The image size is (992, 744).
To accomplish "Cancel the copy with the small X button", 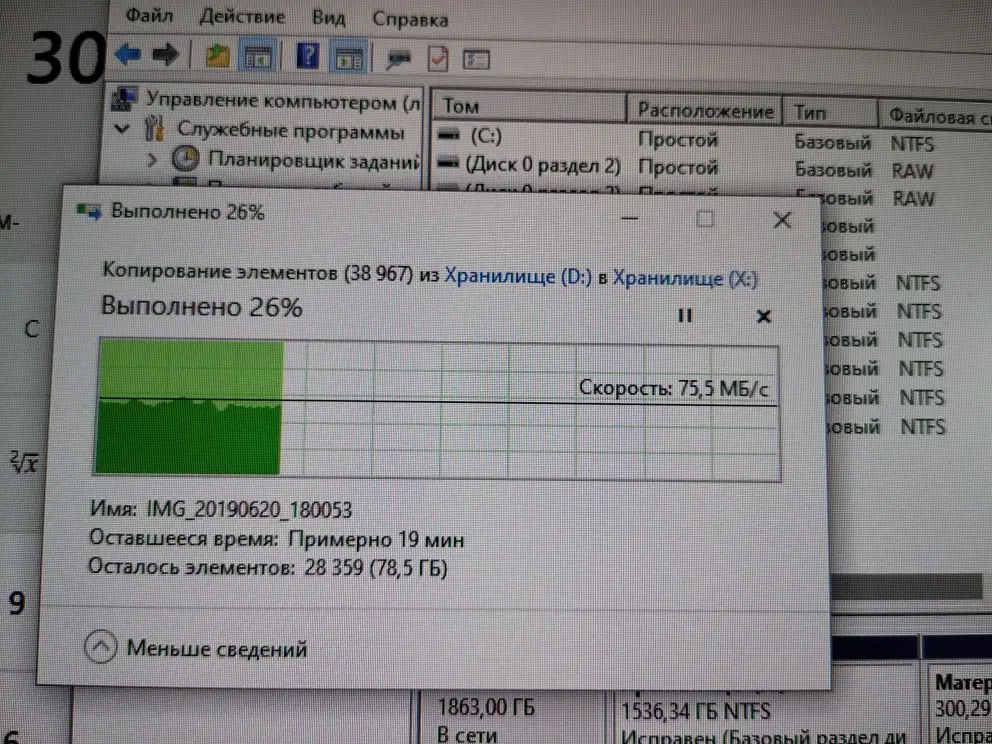I will [764, 316].
